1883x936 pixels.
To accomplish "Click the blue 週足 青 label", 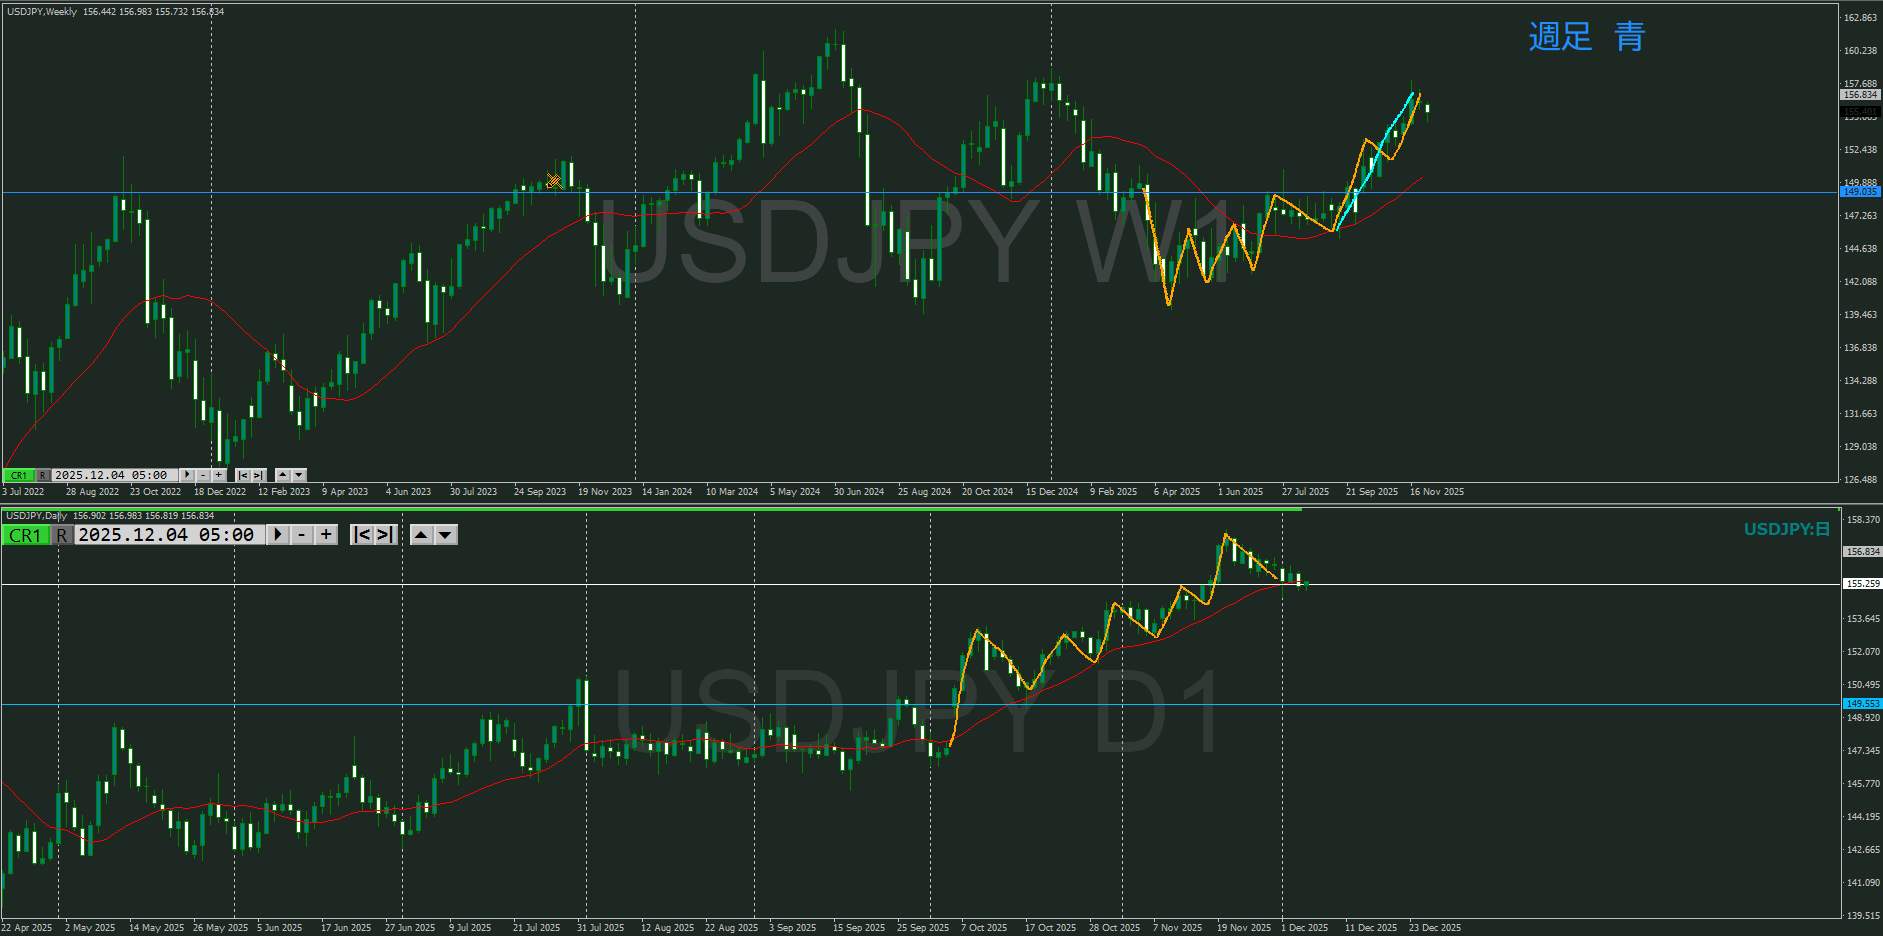I will tap(1586, 37).
